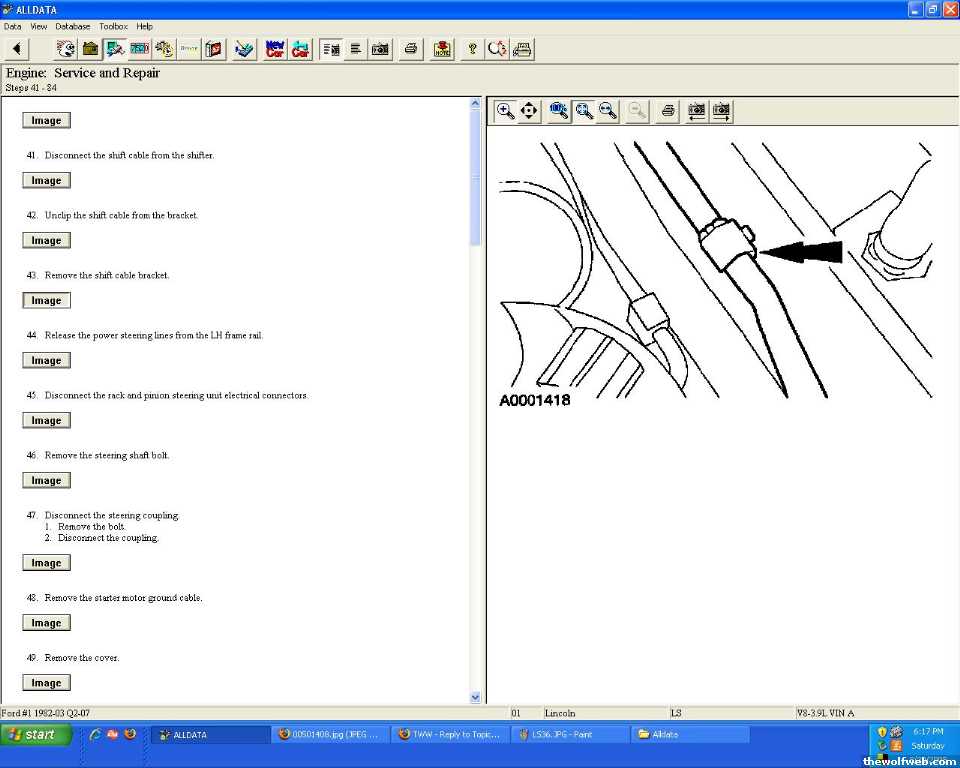Screen dimensions: 960x768
Task: Click scrollbar down arrow in steps panel
Action: point(475,697)
